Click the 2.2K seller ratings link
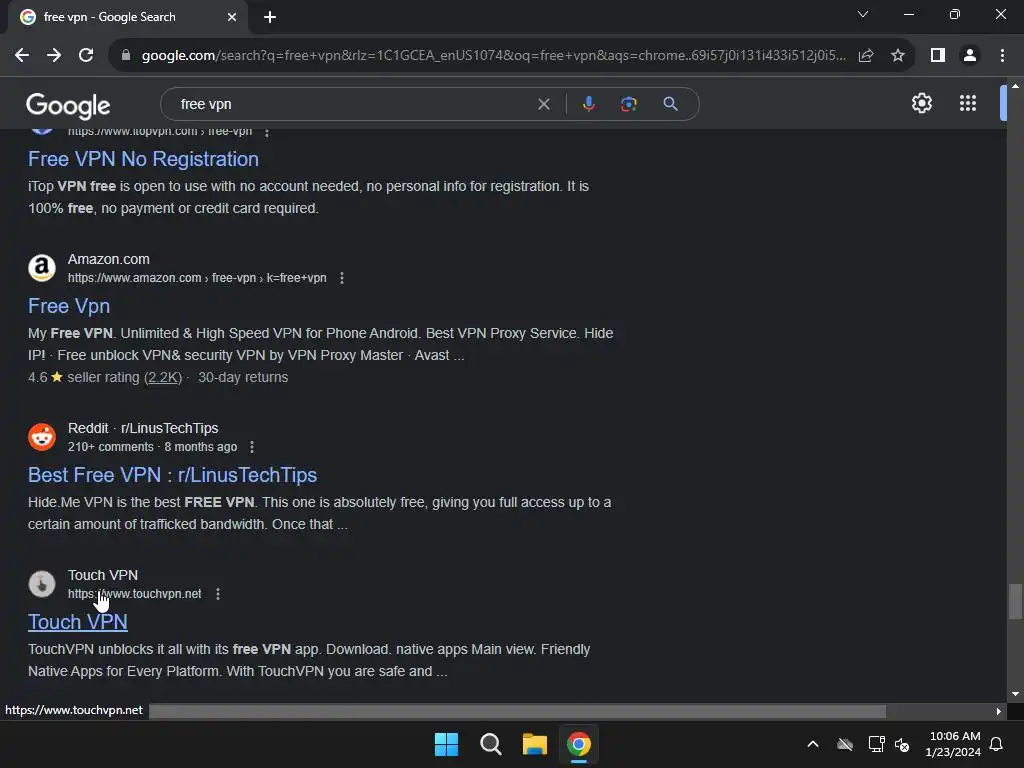The image size is (1024, 768). pyautogui.click(x=163, y=377)
